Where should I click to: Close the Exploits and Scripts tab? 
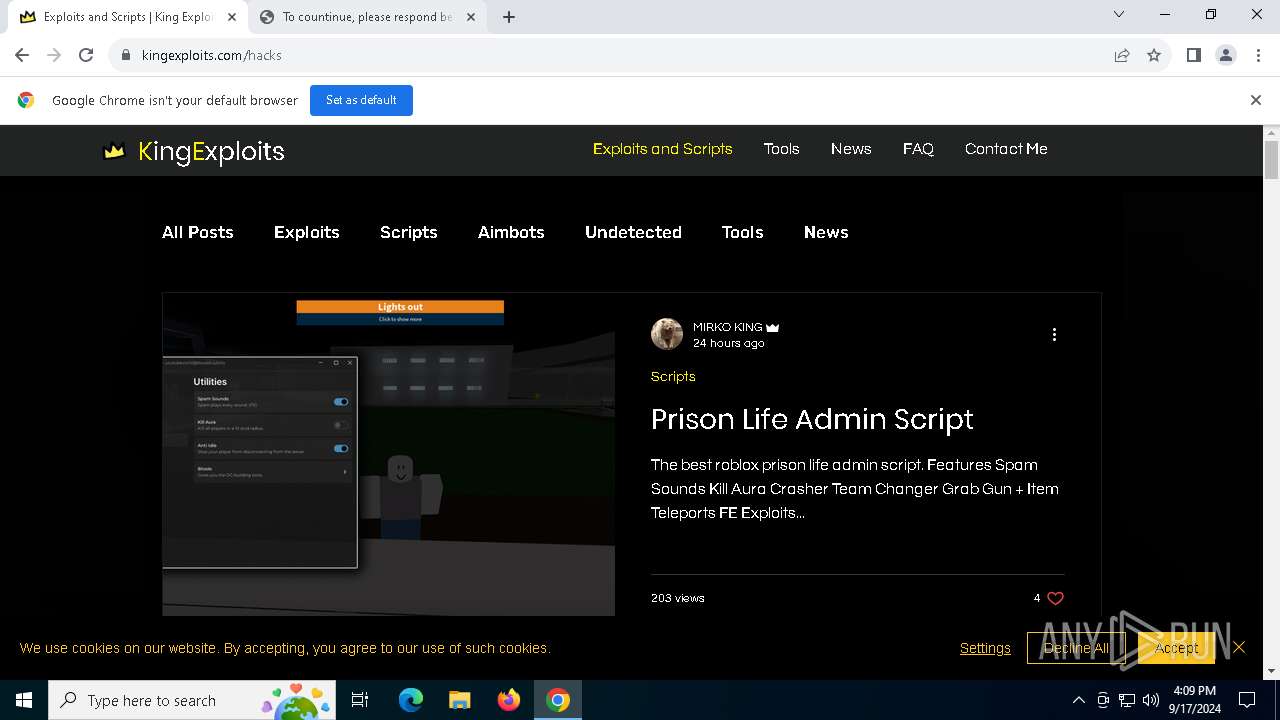pos(232,17)
